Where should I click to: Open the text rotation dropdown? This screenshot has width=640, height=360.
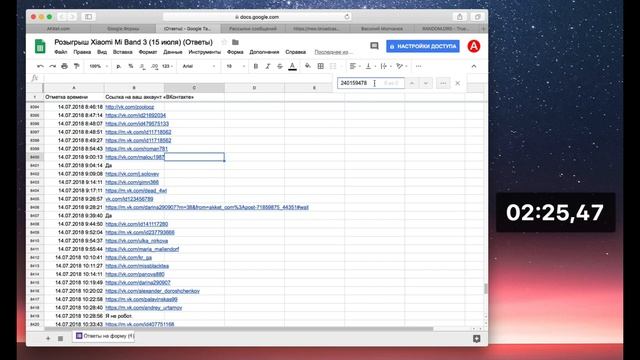click(x=402, y=66)
